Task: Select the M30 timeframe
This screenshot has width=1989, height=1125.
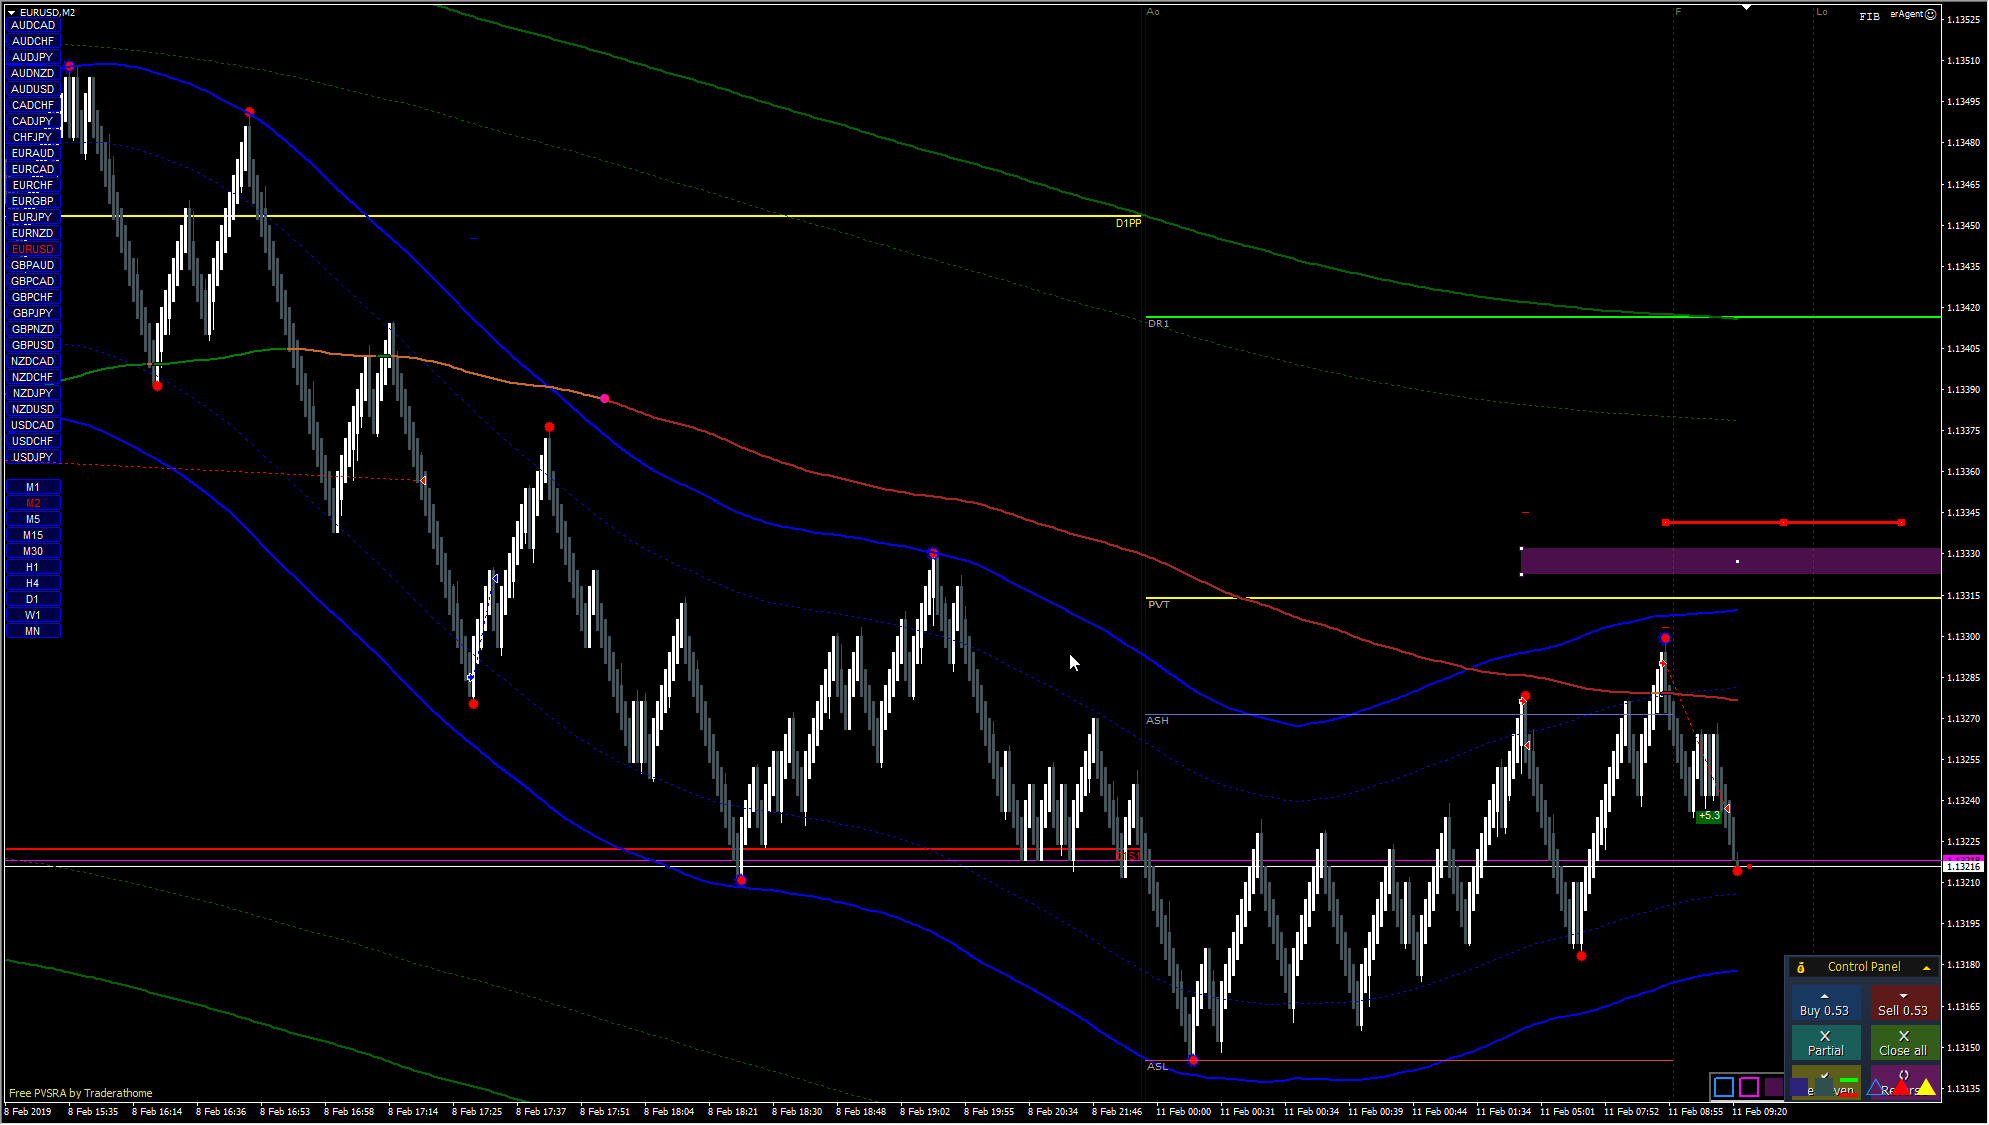Action: click(x=33, y=551)
